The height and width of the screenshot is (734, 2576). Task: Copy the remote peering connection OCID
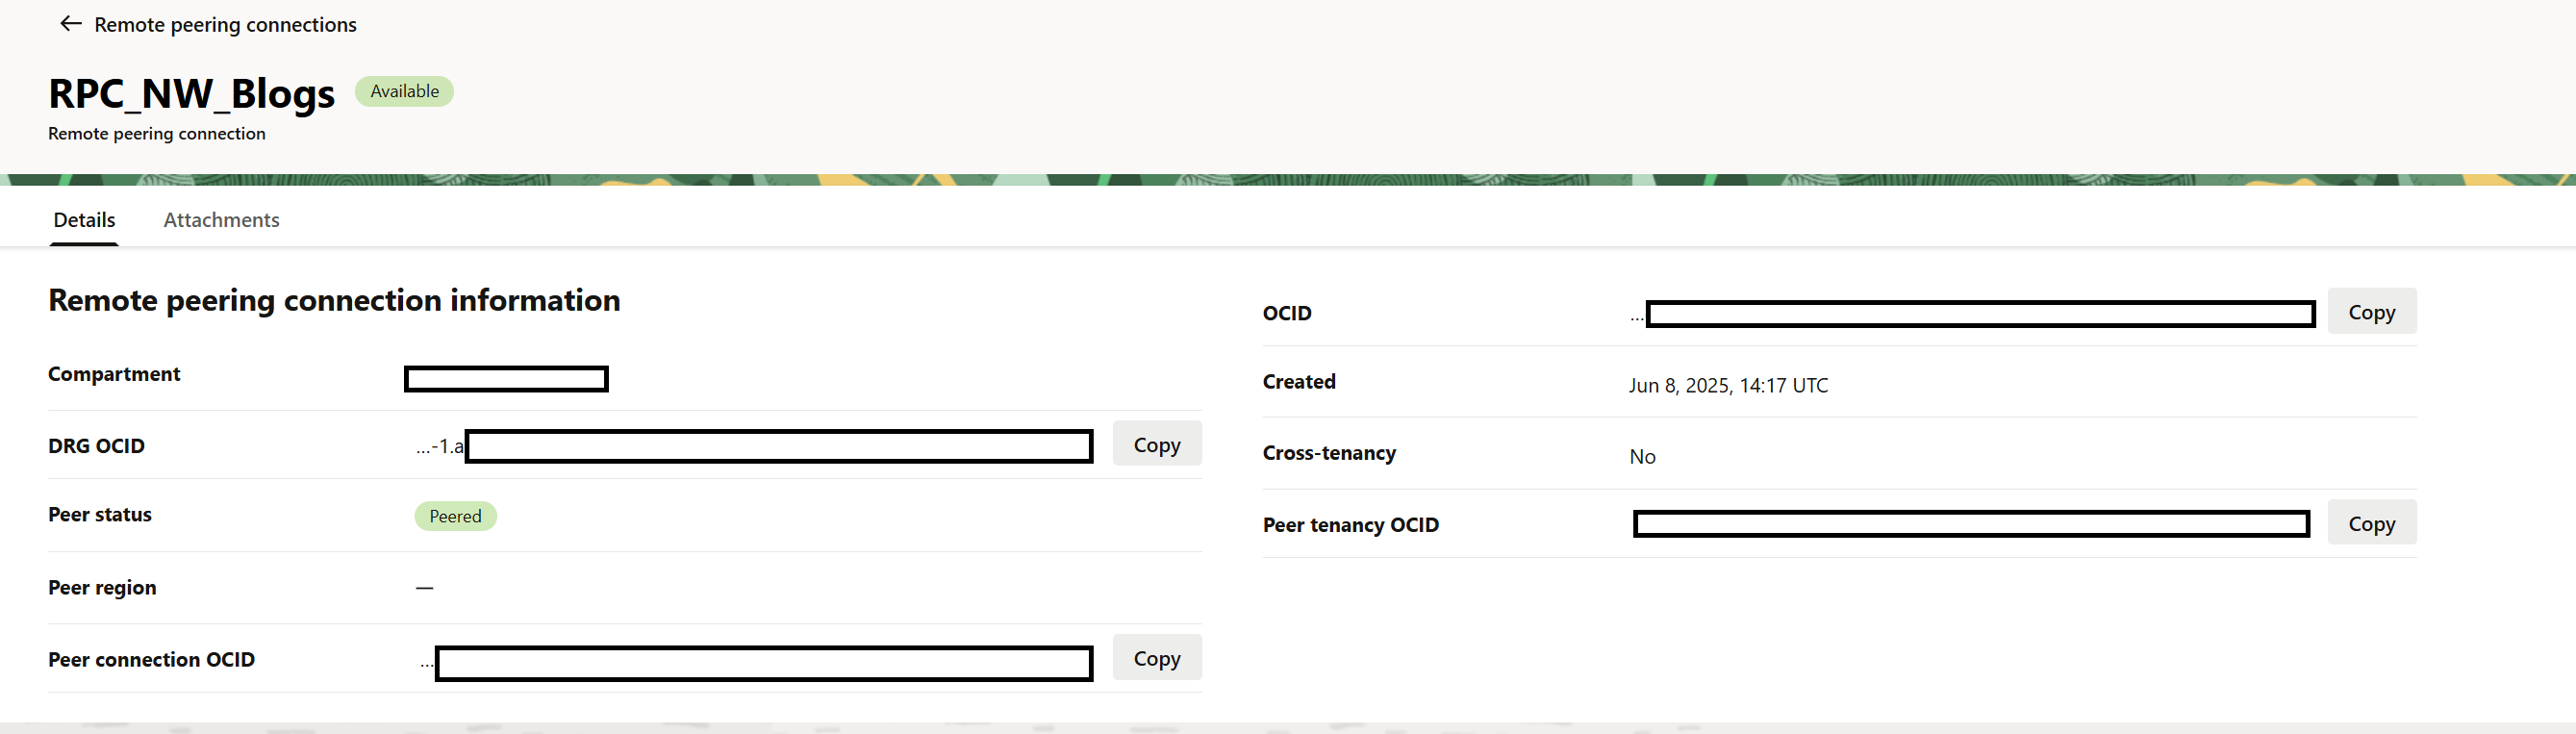tap(2371, 311)
